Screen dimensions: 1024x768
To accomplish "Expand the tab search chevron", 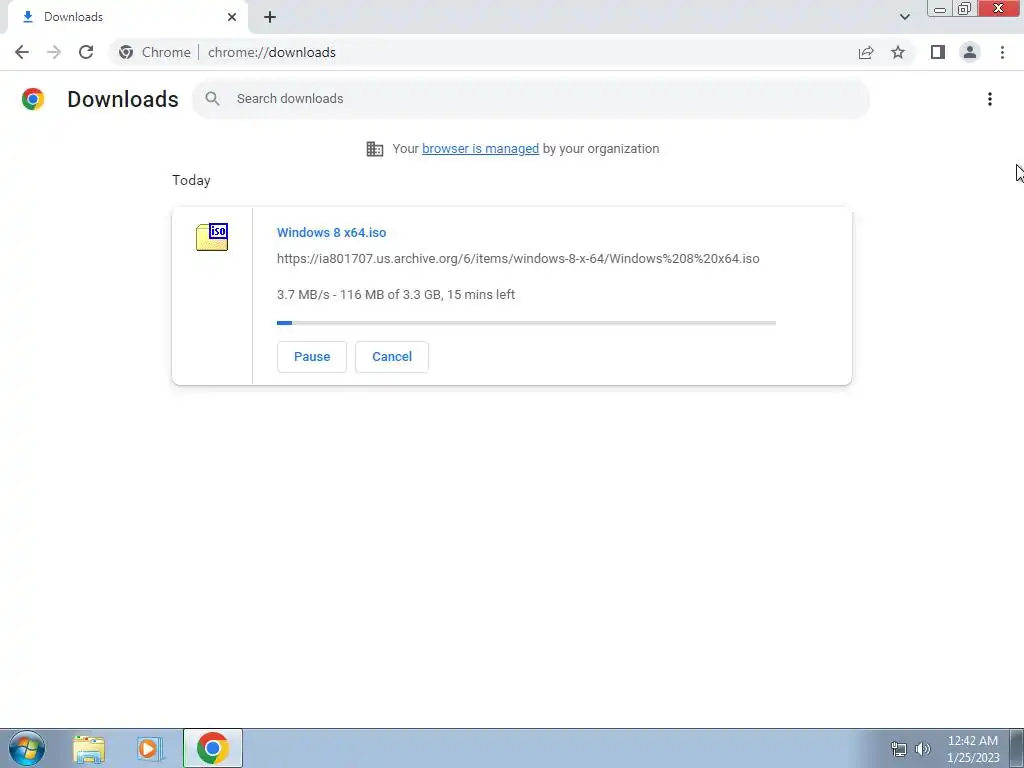I will tap(904, 17).
